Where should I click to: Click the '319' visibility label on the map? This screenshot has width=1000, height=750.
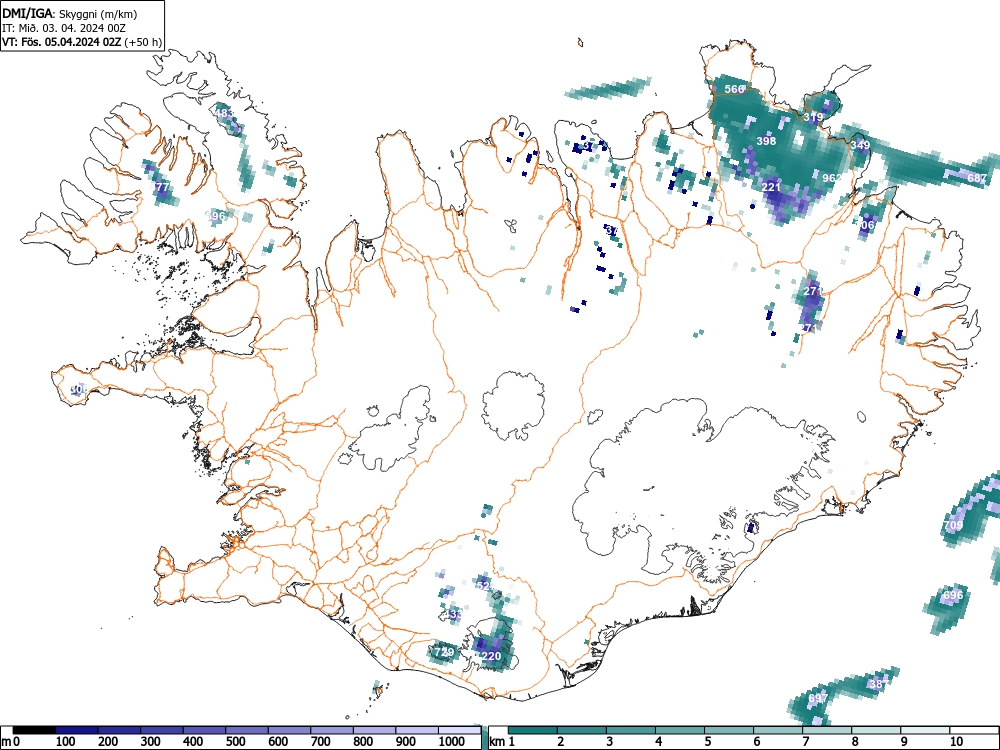click(813, 117)
